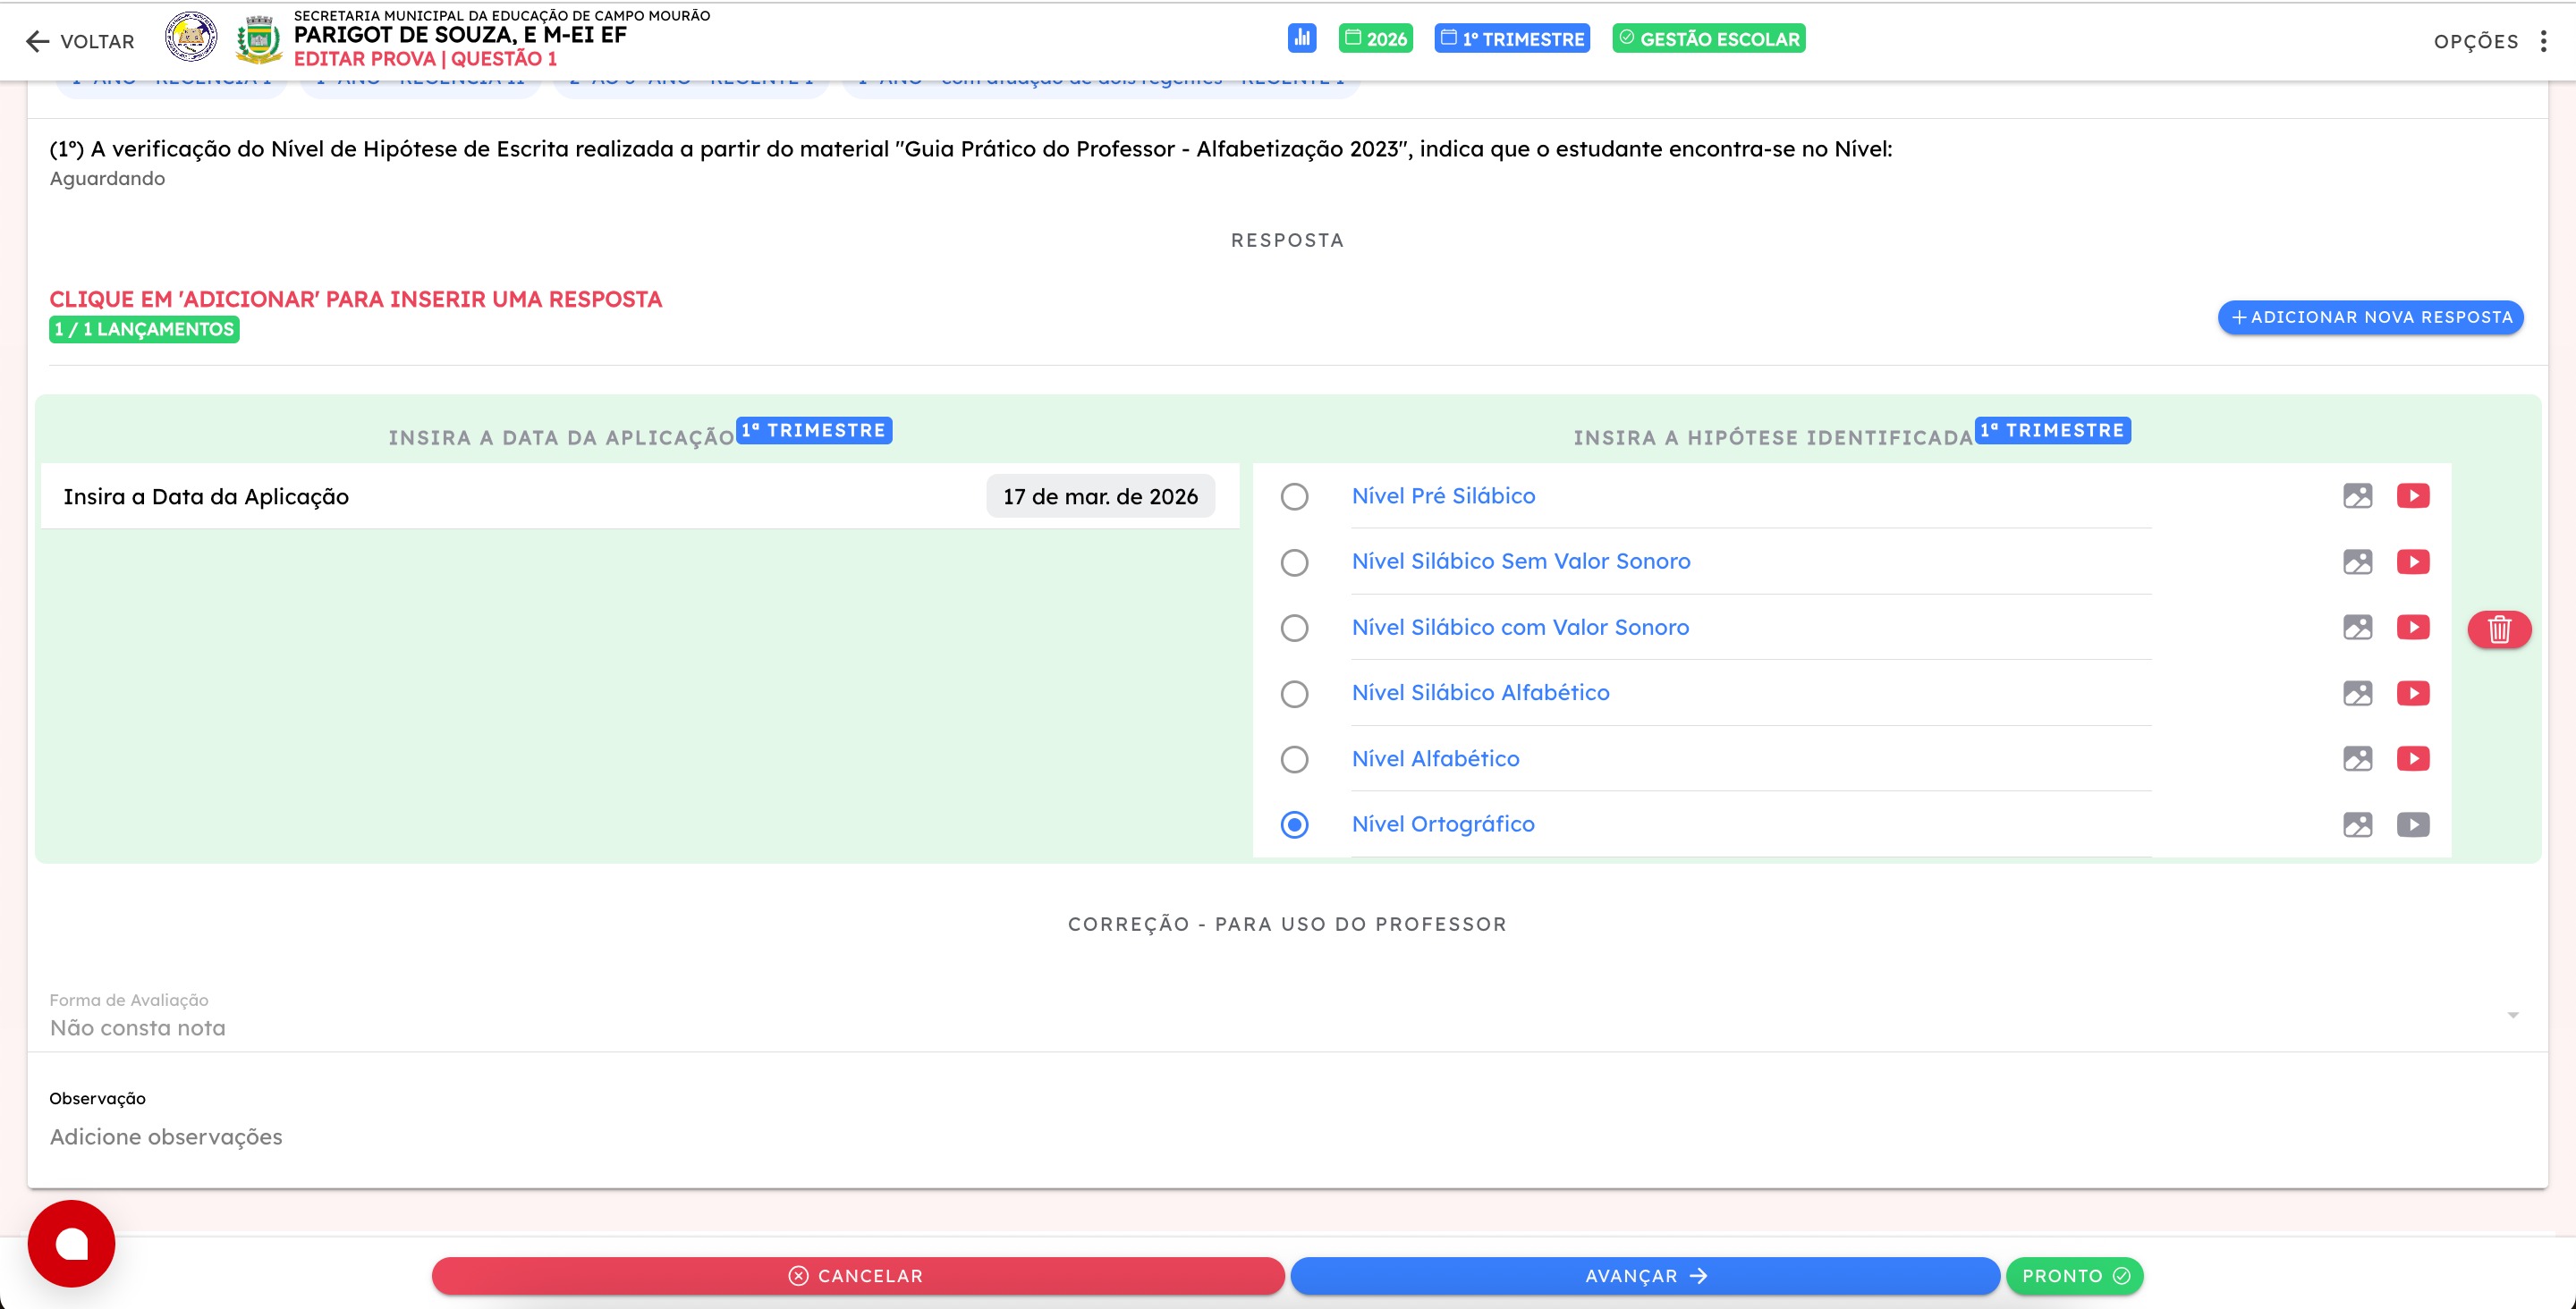Open image icon for Silábico com Valor Sonoro
The image size is (2576, 1309).
[x=2357, y=627]
